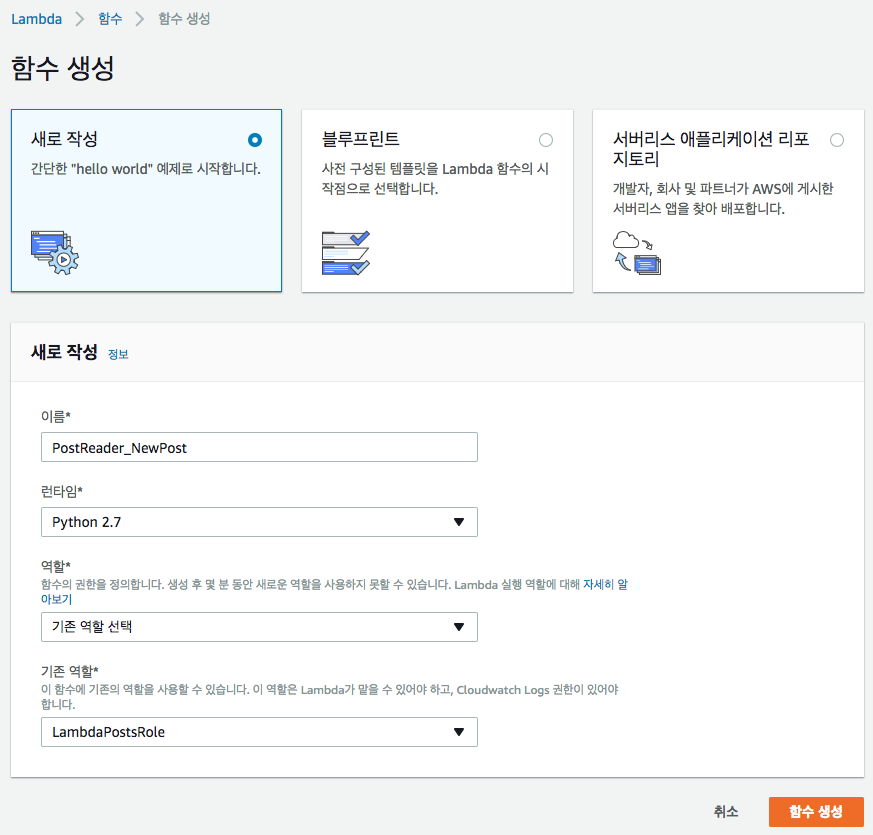The height and width of the screenshot is (835, 873).
Task: Go to Lambda breadcrumb link
Action: 37,19
